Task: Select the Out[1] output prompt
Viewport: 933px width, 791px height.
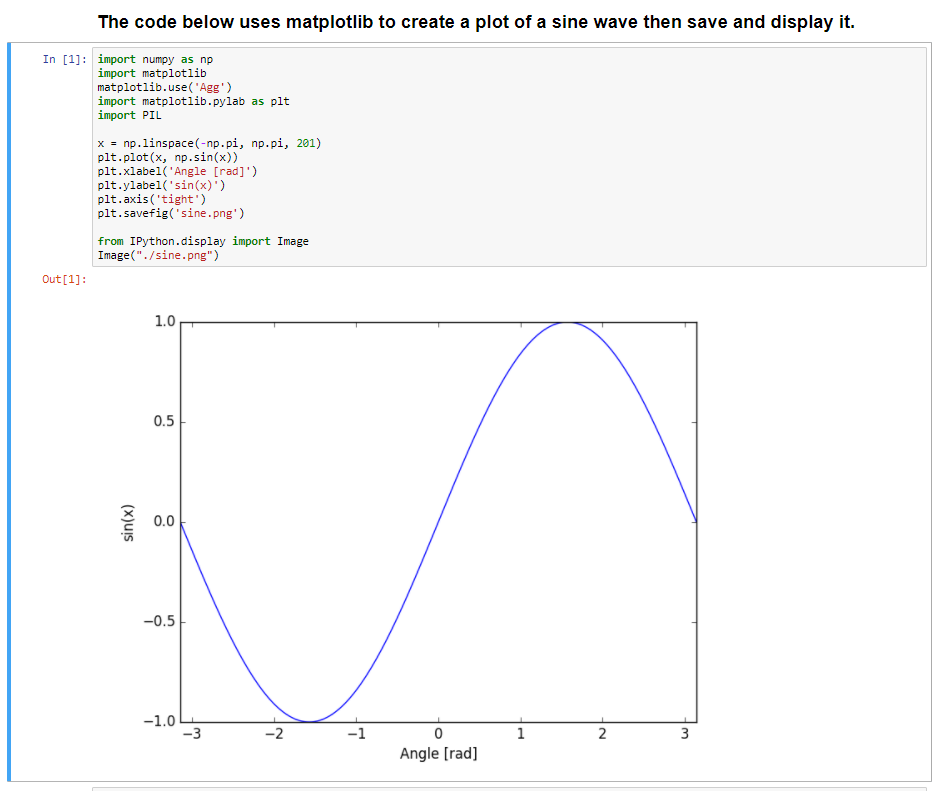Action: point(64,279)
